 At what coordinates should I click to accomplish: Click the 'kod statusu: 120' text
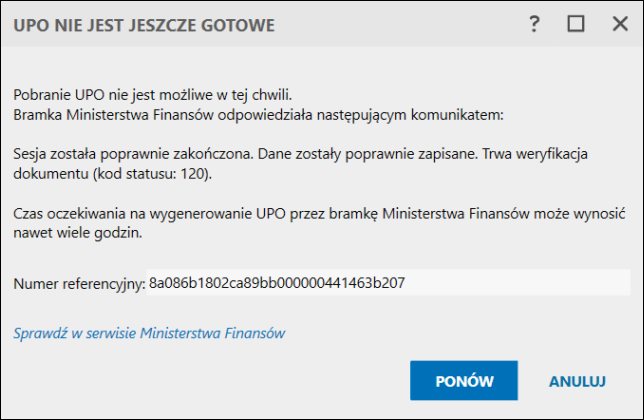(151, 174)
